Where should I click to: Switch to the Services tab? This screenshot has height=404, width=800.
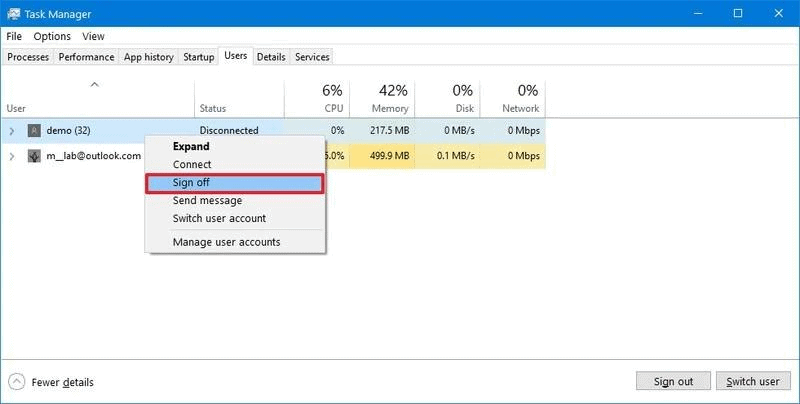pyautogui.click(x=312, y=57)
